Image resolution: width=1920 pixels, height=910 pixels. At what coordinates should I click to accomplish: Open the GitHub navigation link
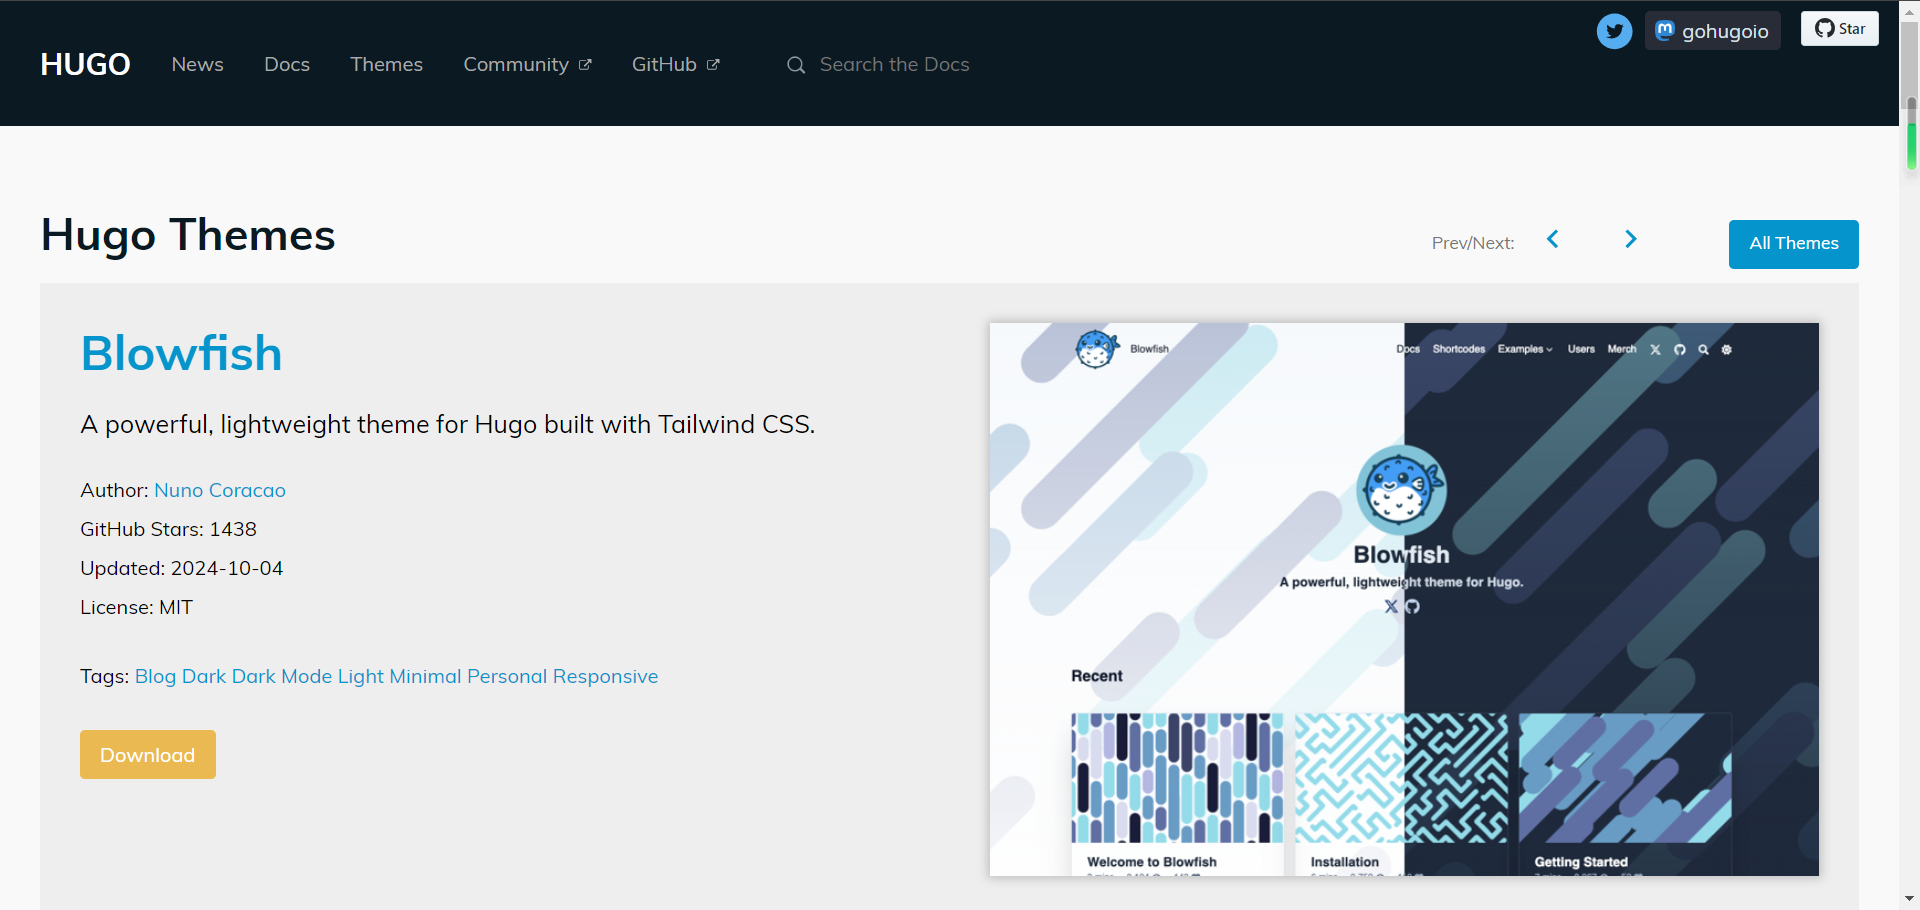[675, 64]
